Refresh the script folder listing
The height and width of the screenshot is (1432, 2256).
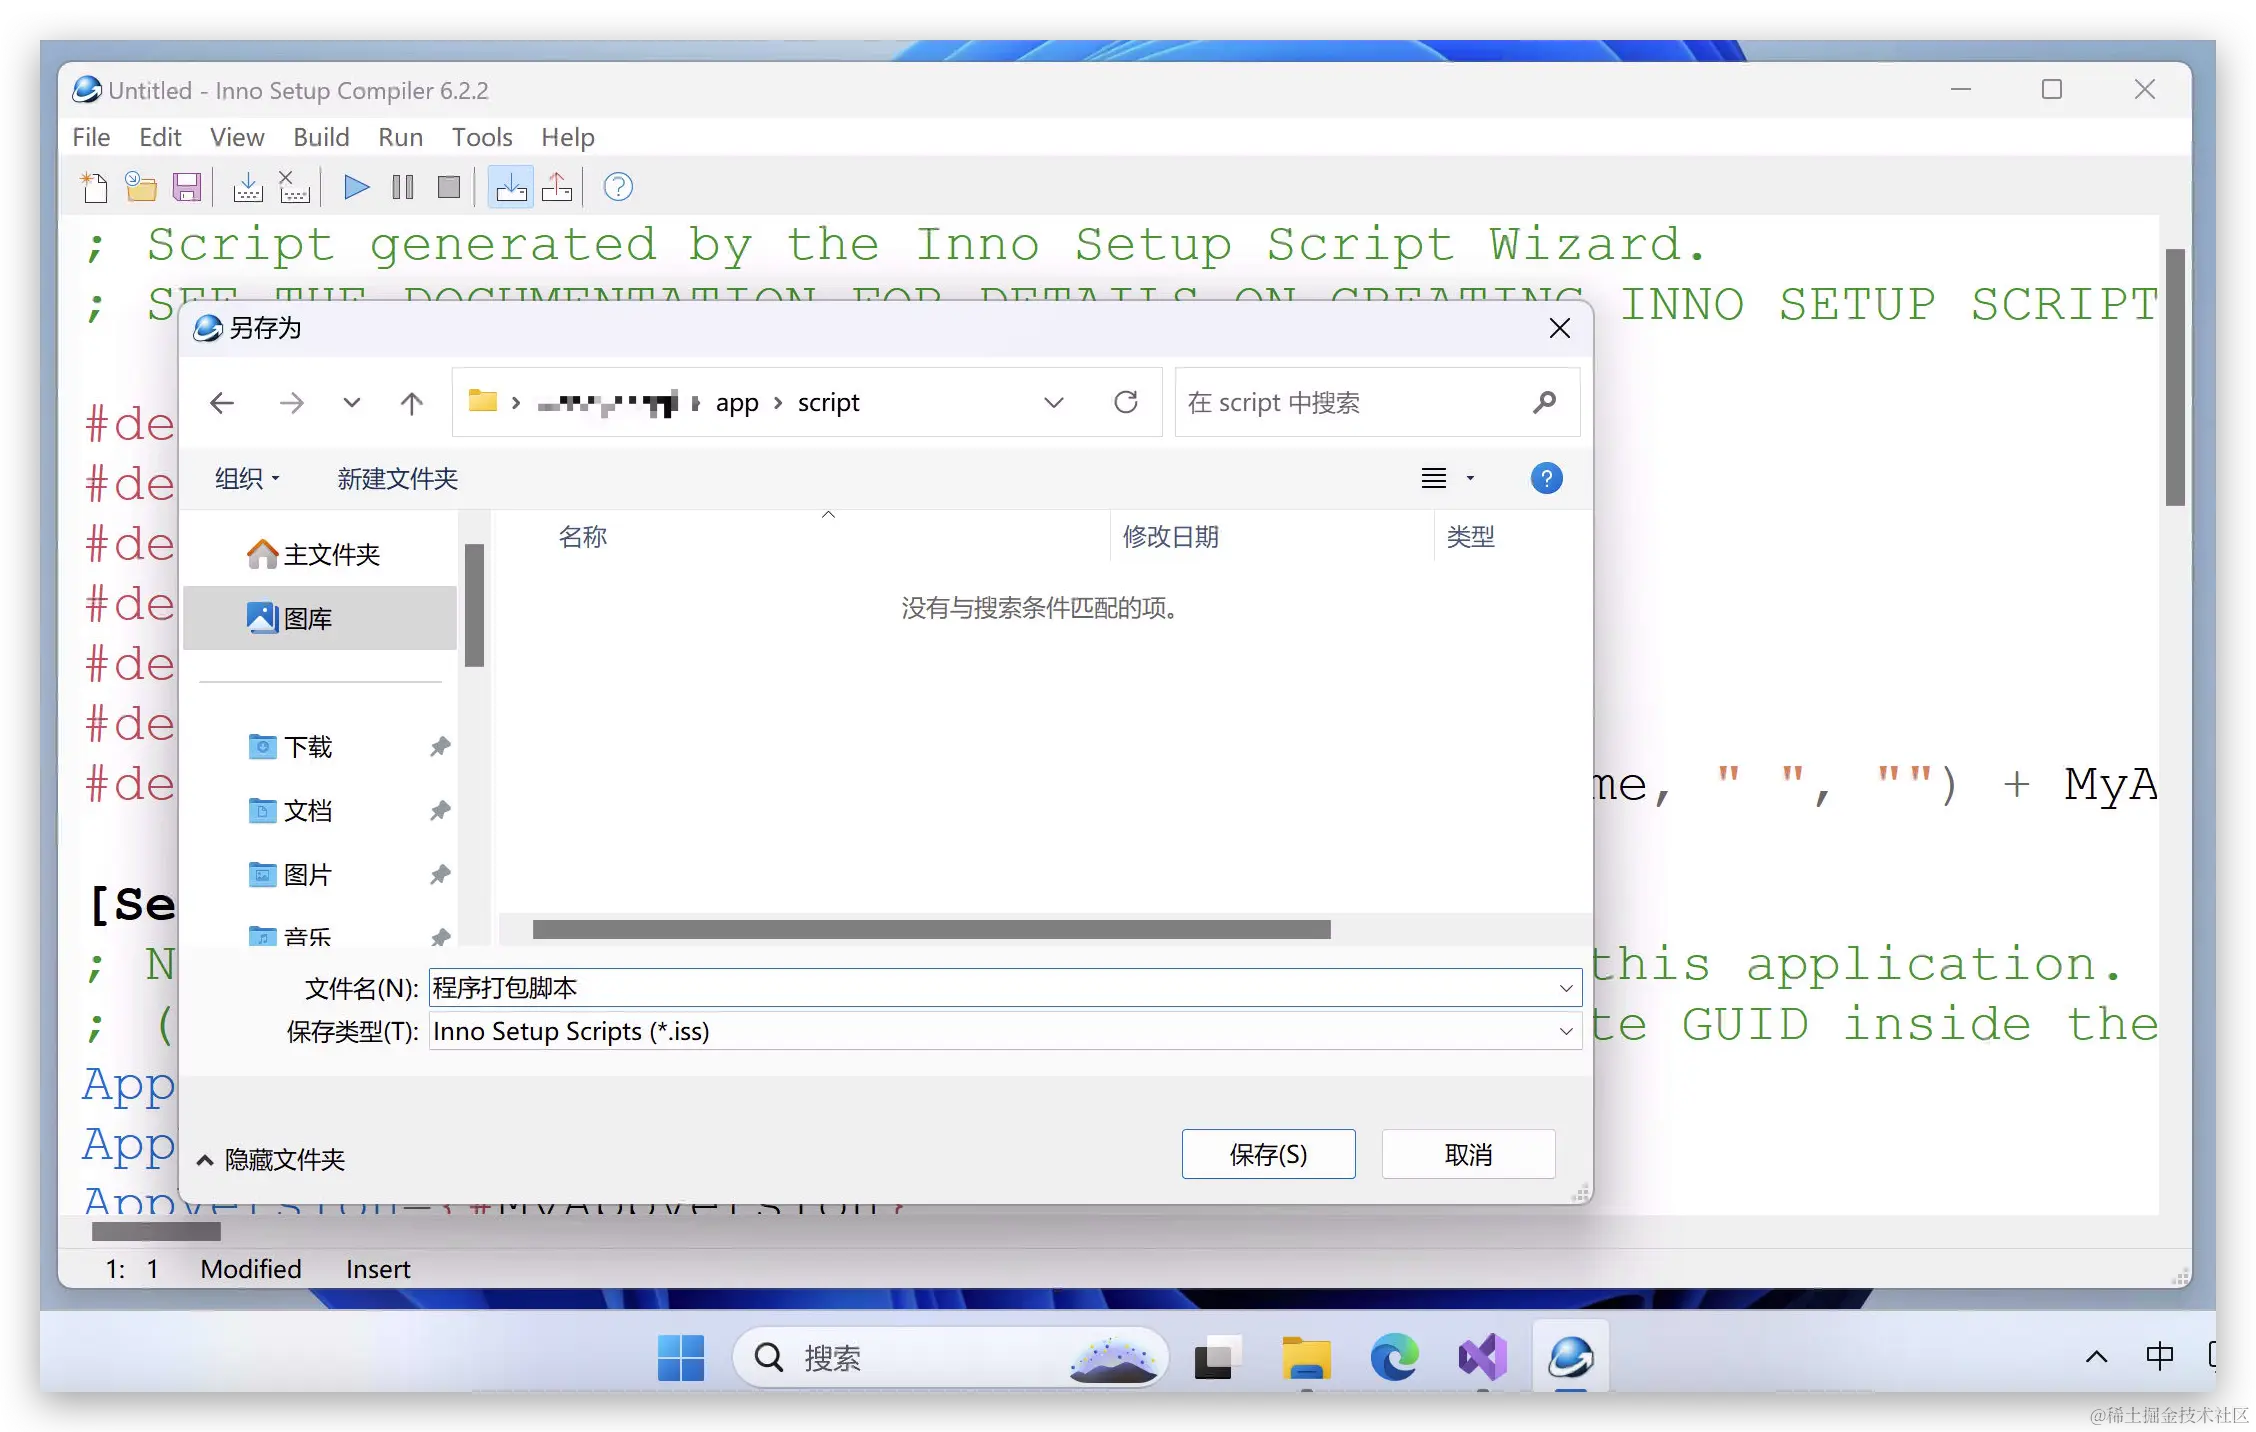1126,402
